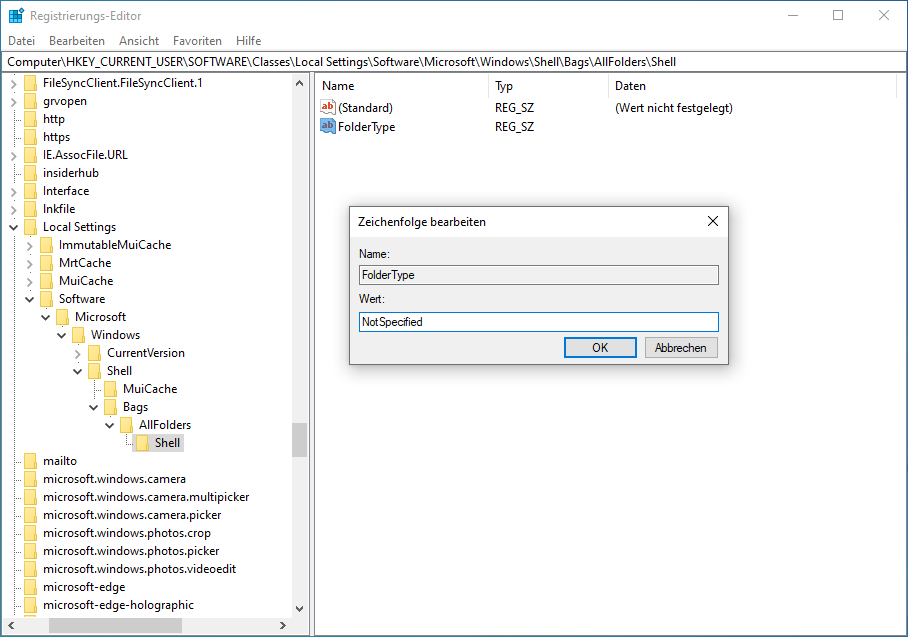This screenshot has height=637, width=908.
Task: Select the mailto folder icon
Action: 30,461
